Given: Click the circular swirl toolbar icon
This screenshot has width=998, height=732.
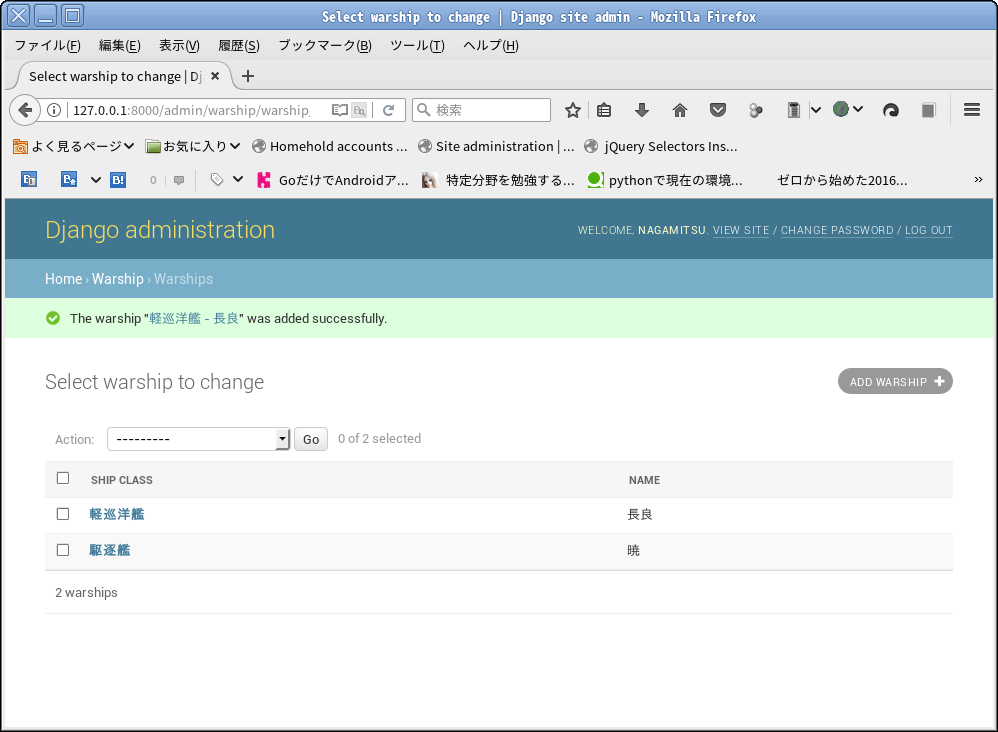Looking at the screenshot, I should tap(890, 110).
